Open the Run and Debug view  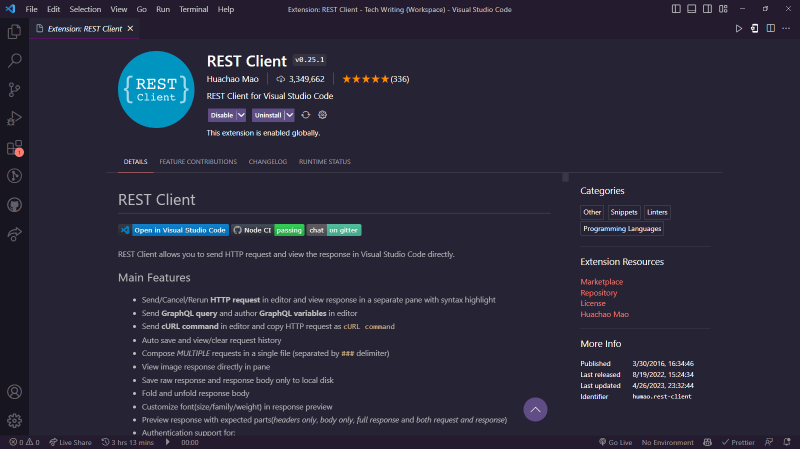[x=14, y=118]
